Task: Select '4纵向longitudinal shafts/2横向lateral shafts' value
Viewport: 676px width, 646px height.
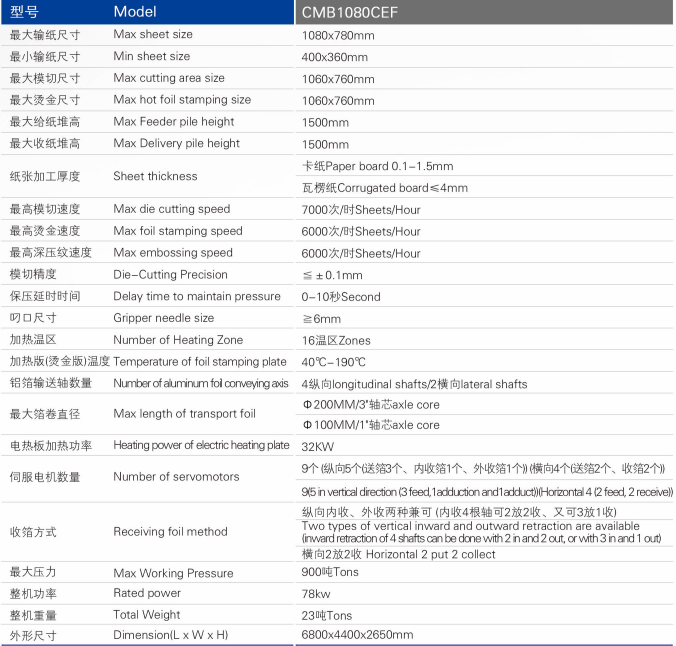Action: point(414,384)
